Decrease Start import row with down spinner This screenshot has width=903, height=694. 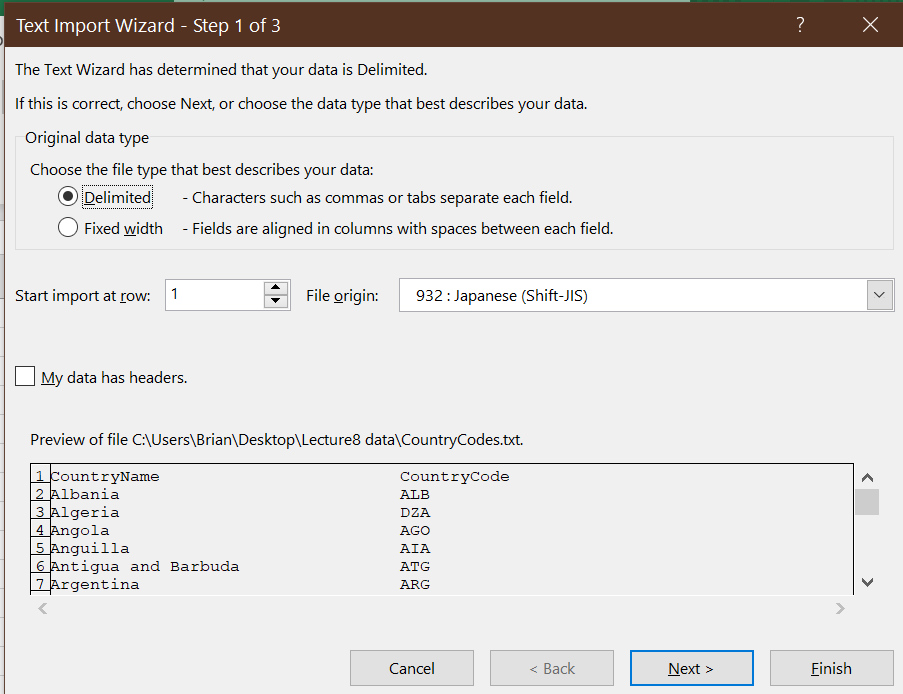[276, 301]
